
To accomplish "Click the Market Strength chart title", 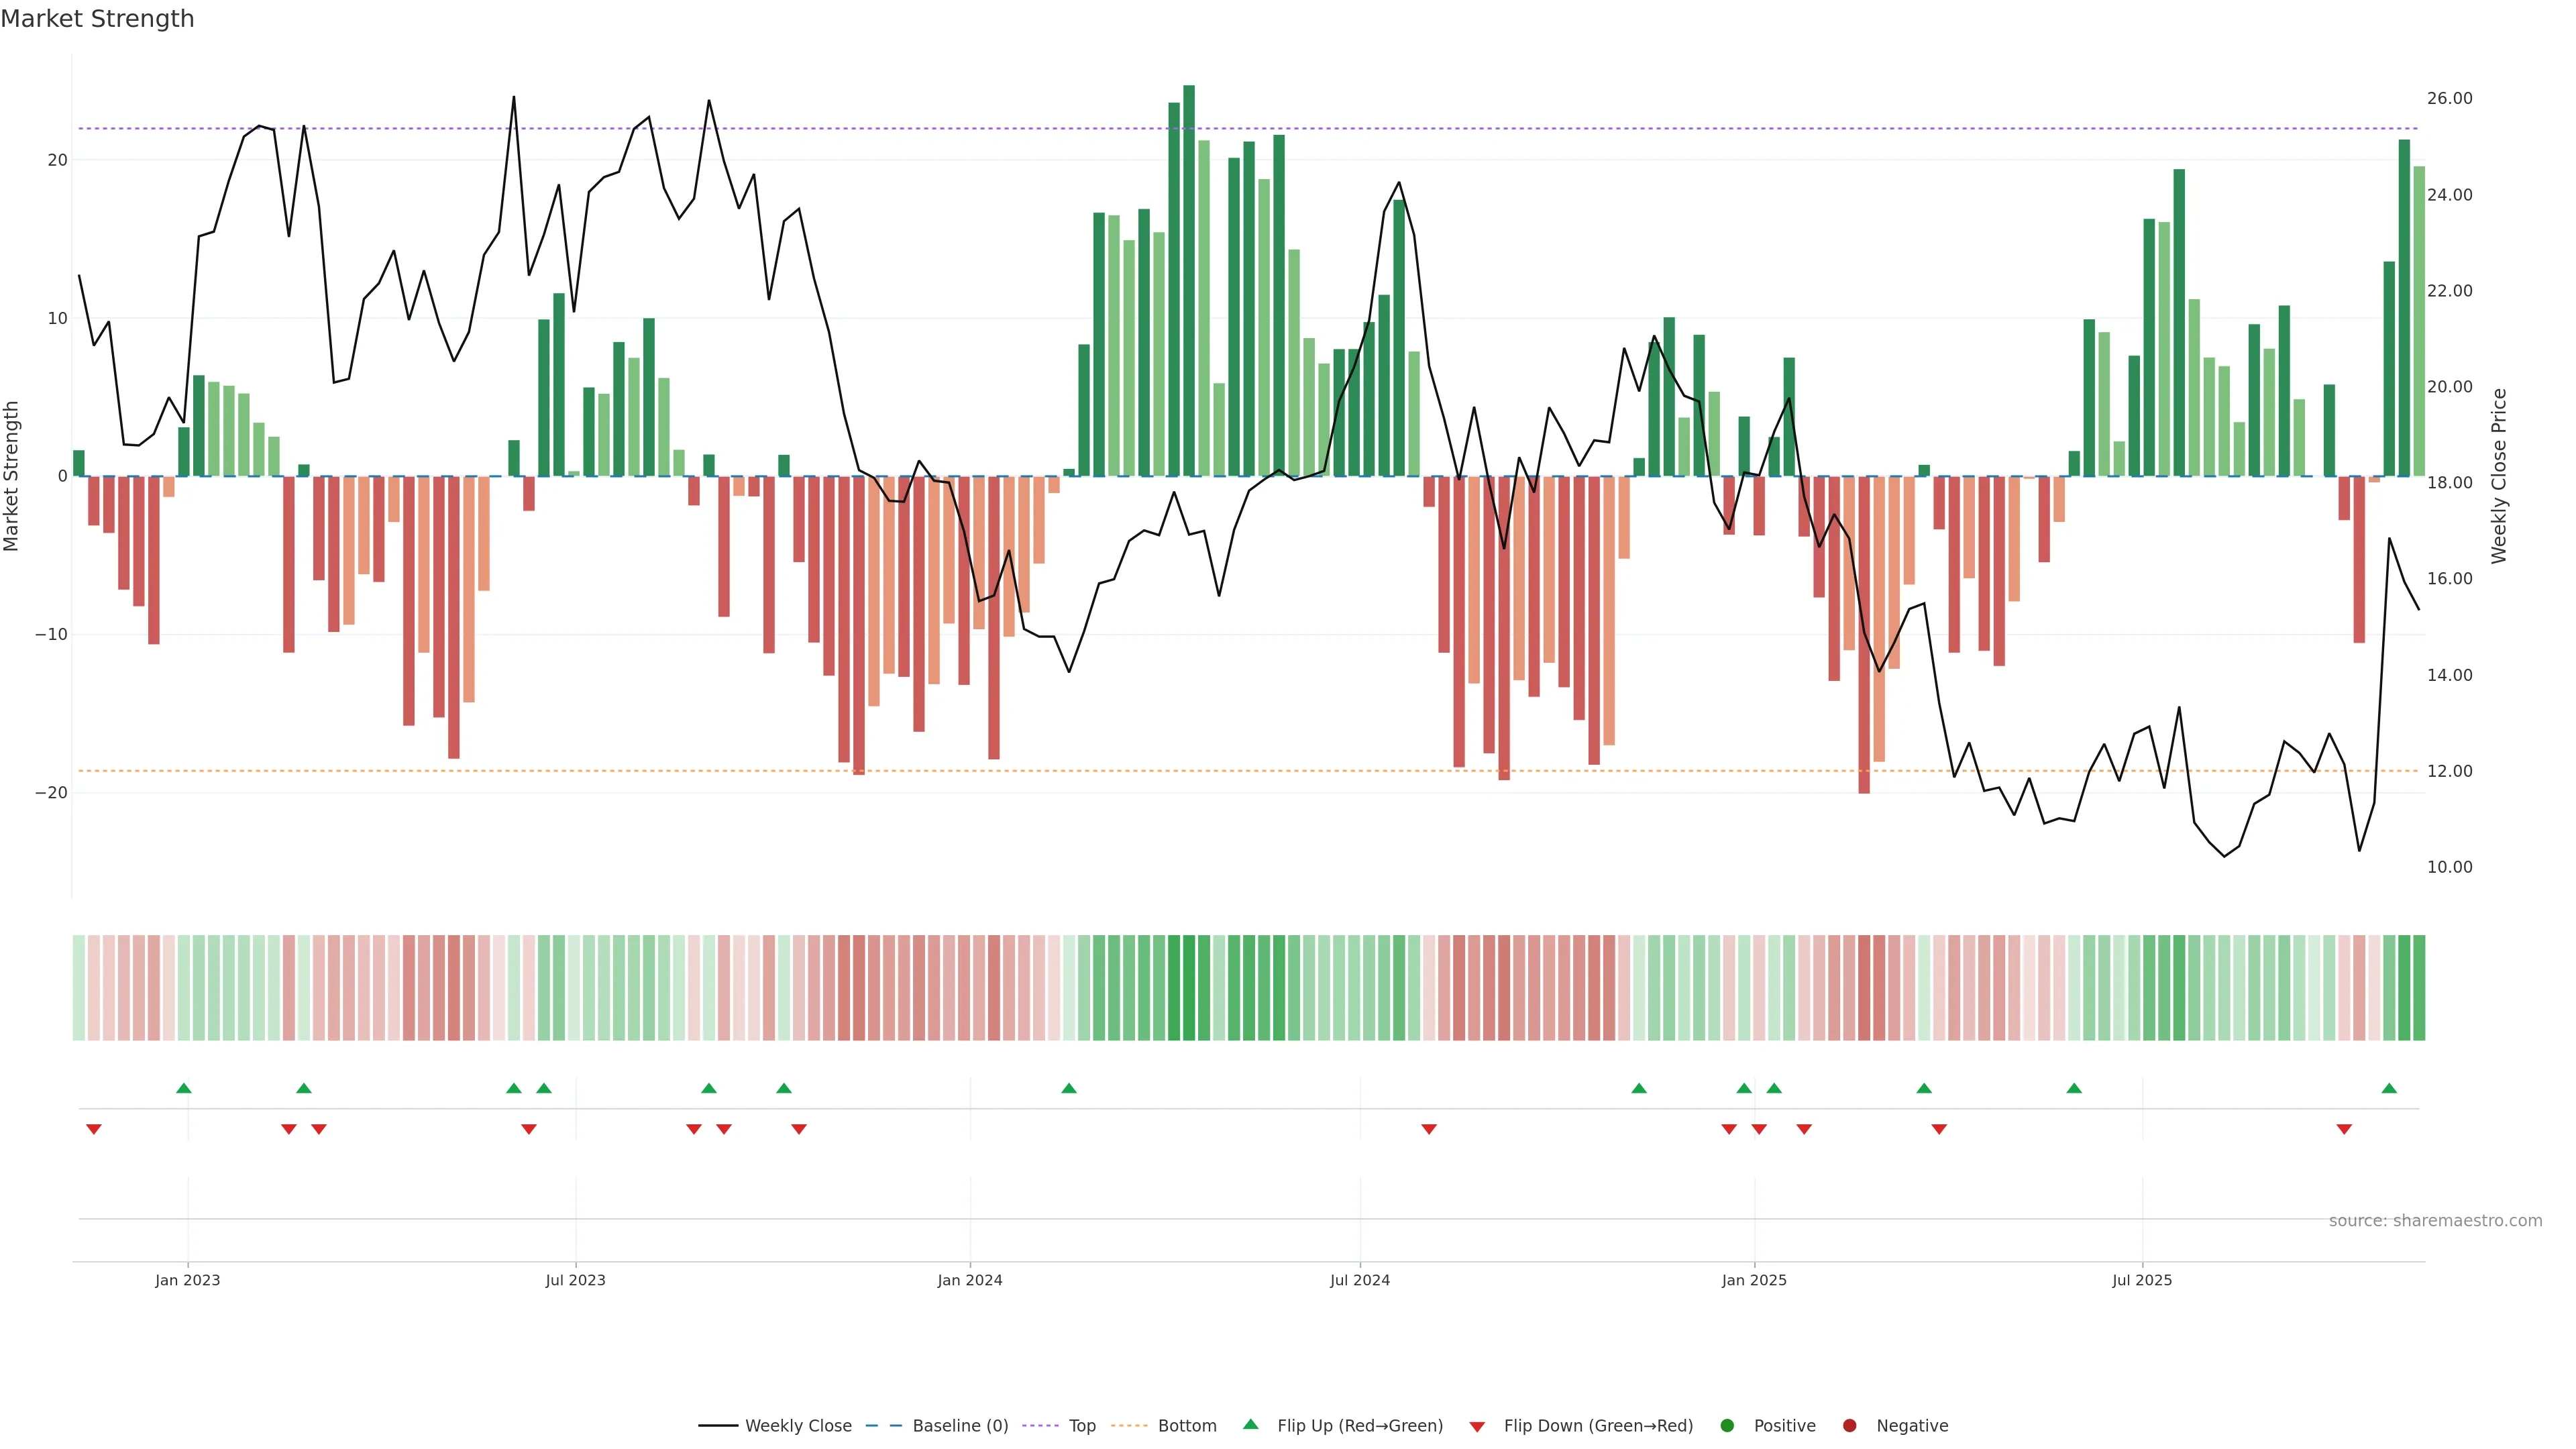I will pyautogui.click(x=97, y=19).
